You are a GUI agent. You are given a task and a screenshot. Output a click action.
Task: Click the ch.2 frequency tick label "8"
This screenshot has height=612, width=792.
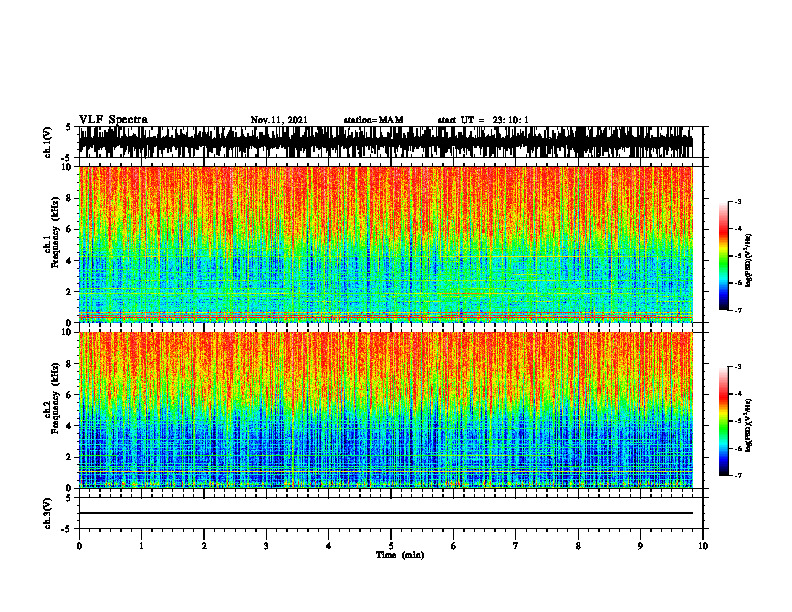[x=69, y=364]
